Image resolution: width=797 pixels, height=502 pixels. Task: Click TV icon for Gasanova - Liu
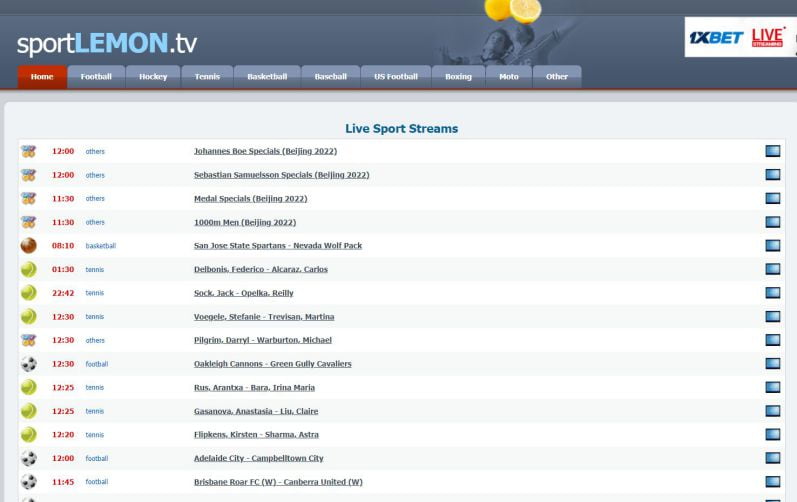[x=773, y=411]
